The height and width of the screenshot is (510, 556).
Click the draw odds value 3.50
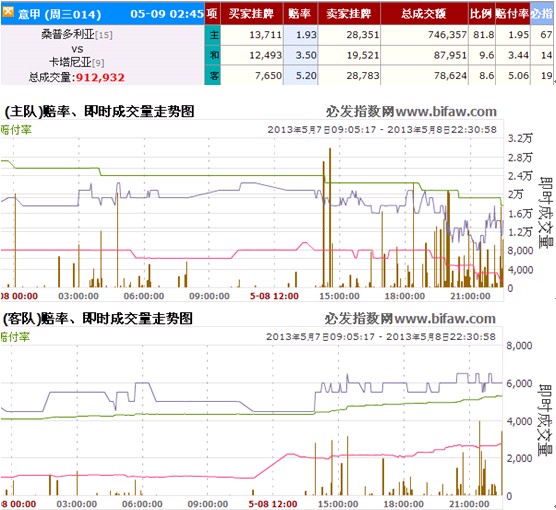click(306, 55)
